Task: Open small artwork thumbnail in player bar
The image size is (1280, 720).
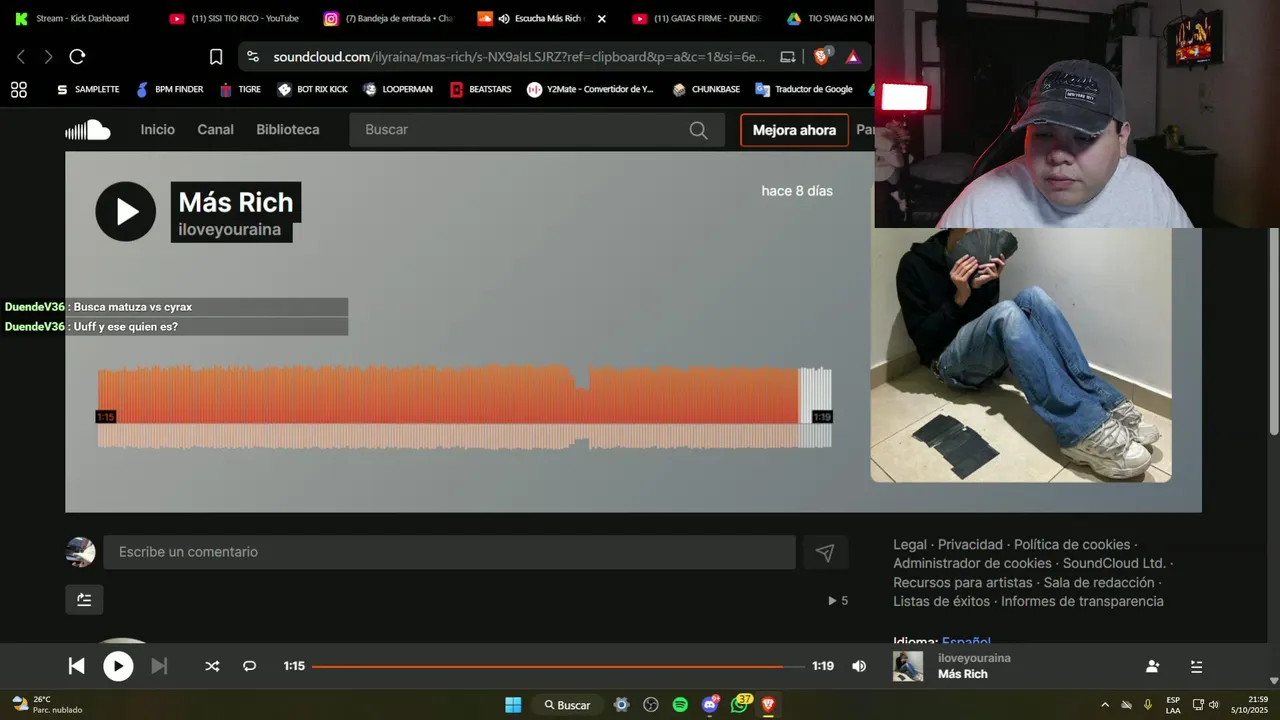Action: [x=908, y=666]
